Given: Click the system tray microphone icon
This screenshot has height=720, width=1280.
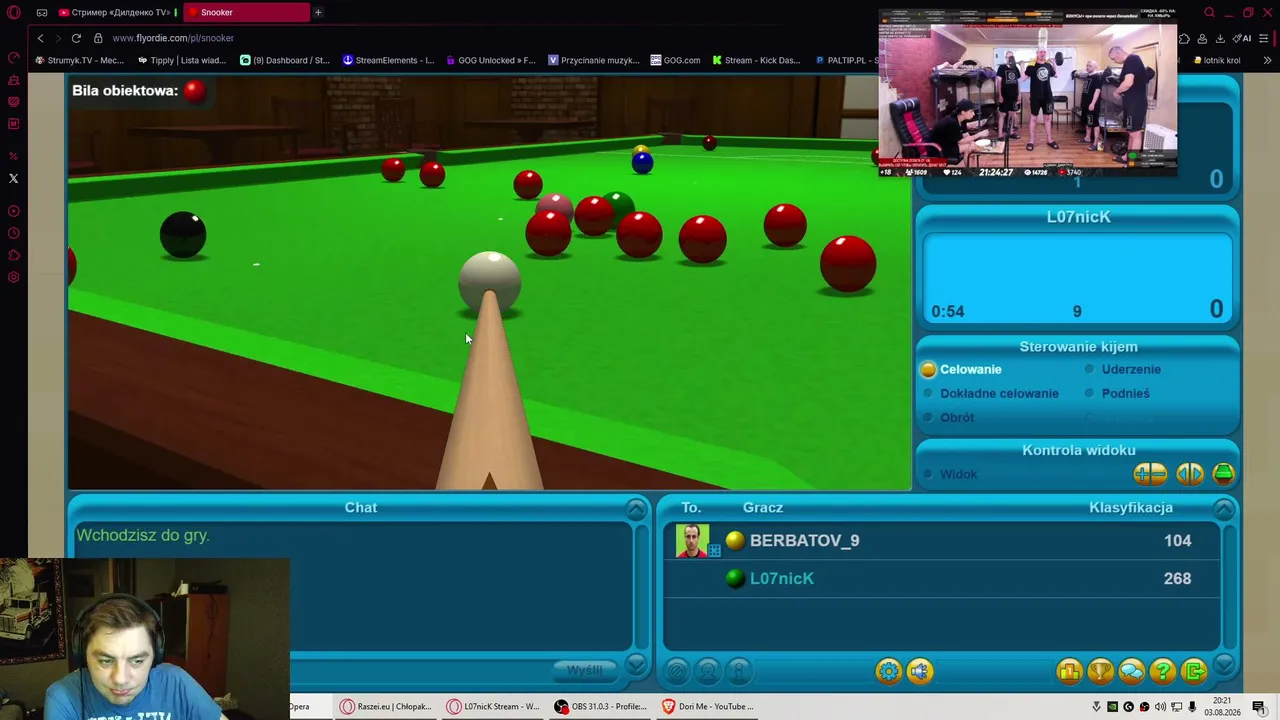Looking at the screenshot, I should (1192, 707).
